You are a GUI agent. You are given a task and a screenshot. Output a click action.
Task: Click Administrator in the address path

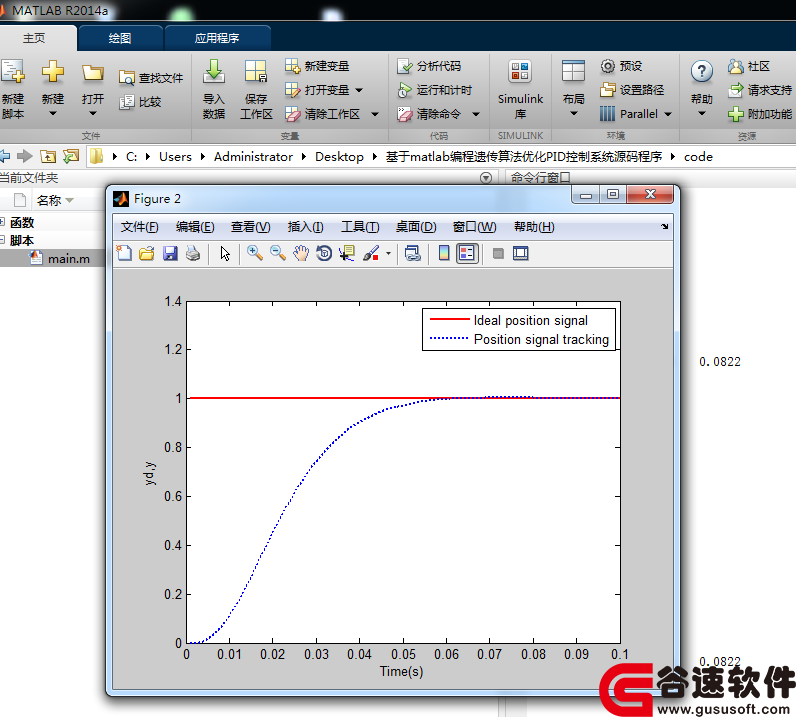[x=253, y=156]
